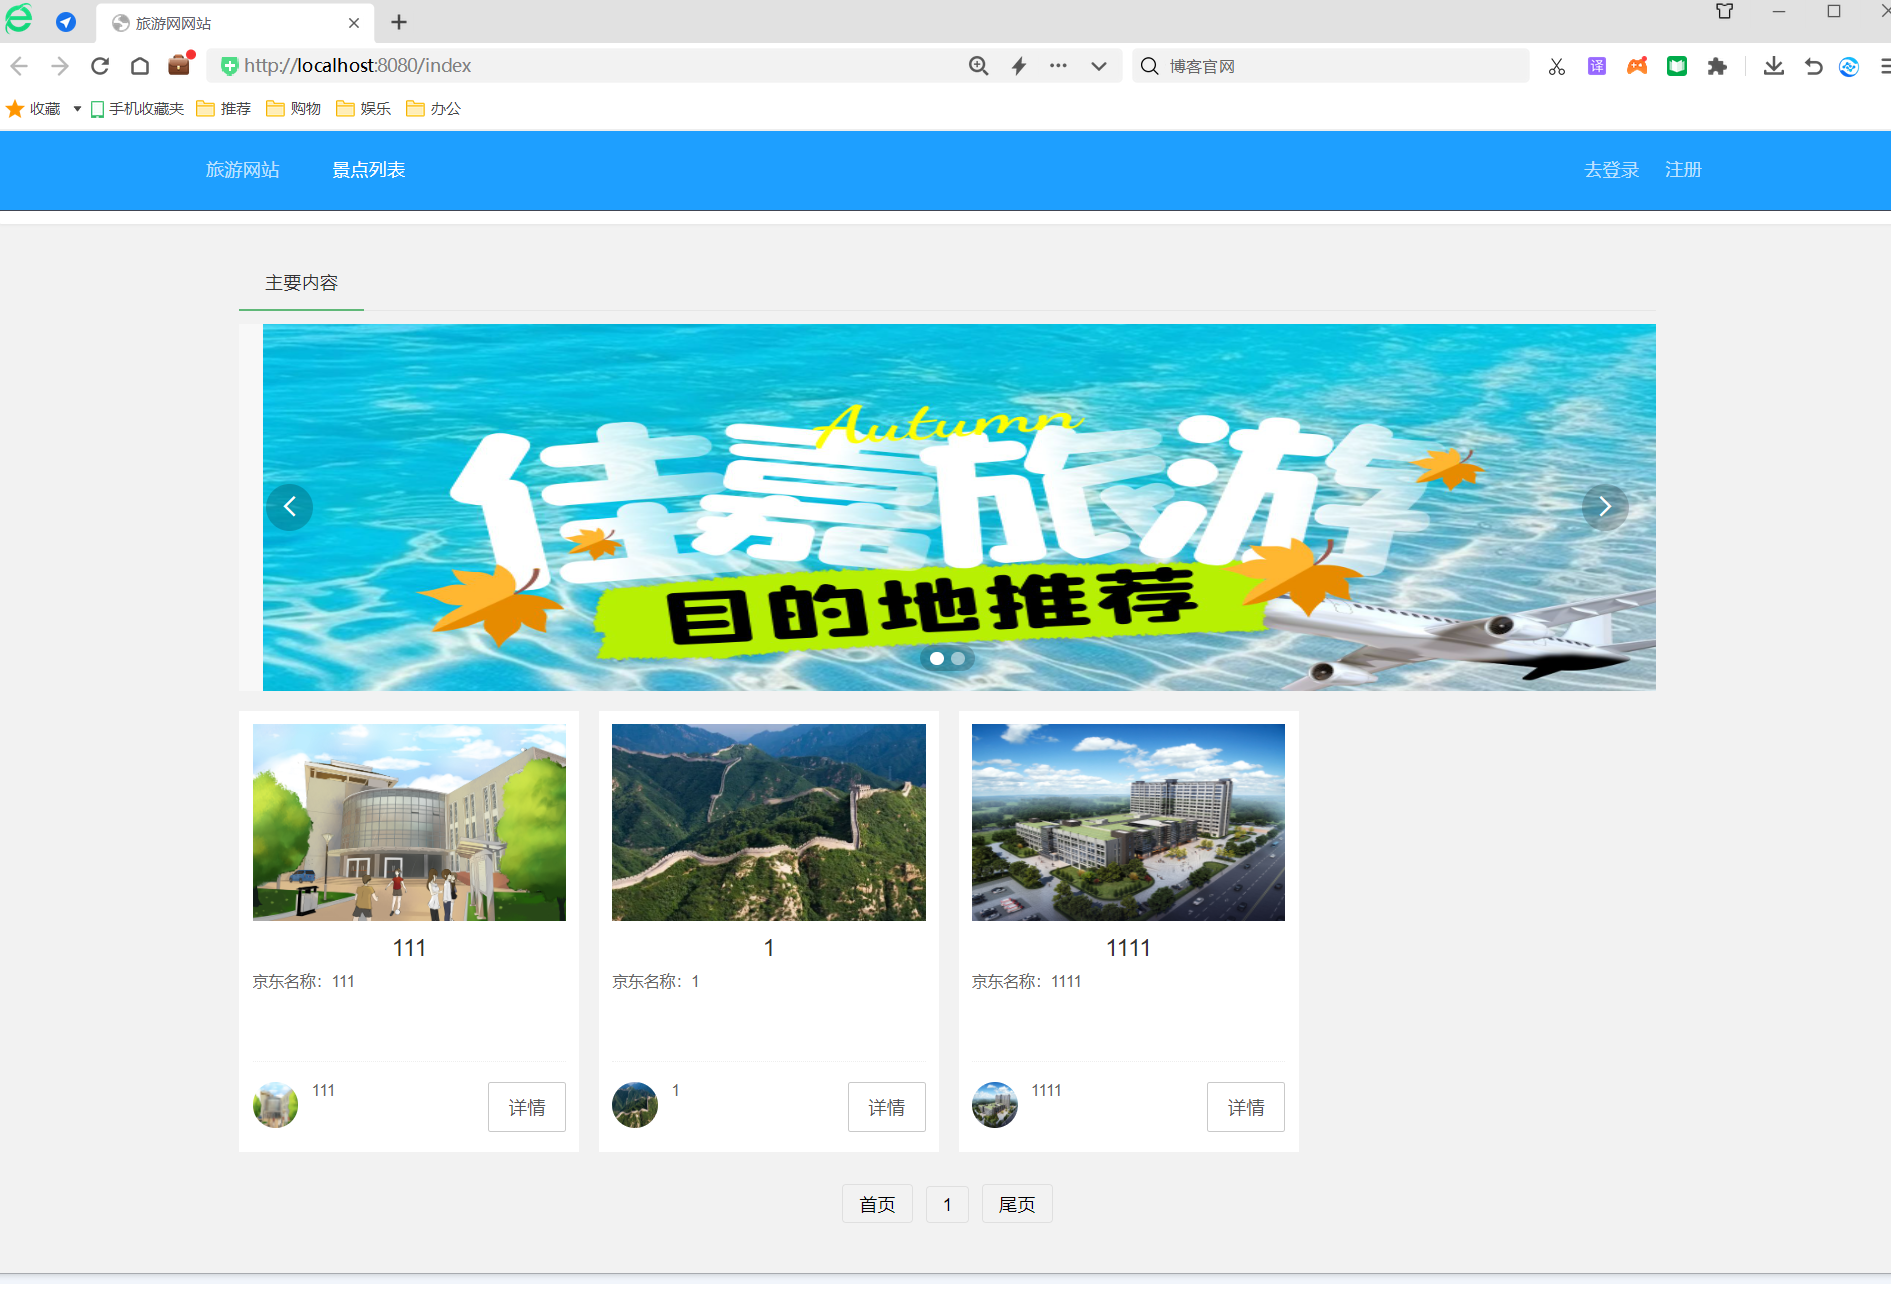Screen dimensions: 1891x1293
Task: Click the previous carousel arrow
Action: [x=289, y=507]
